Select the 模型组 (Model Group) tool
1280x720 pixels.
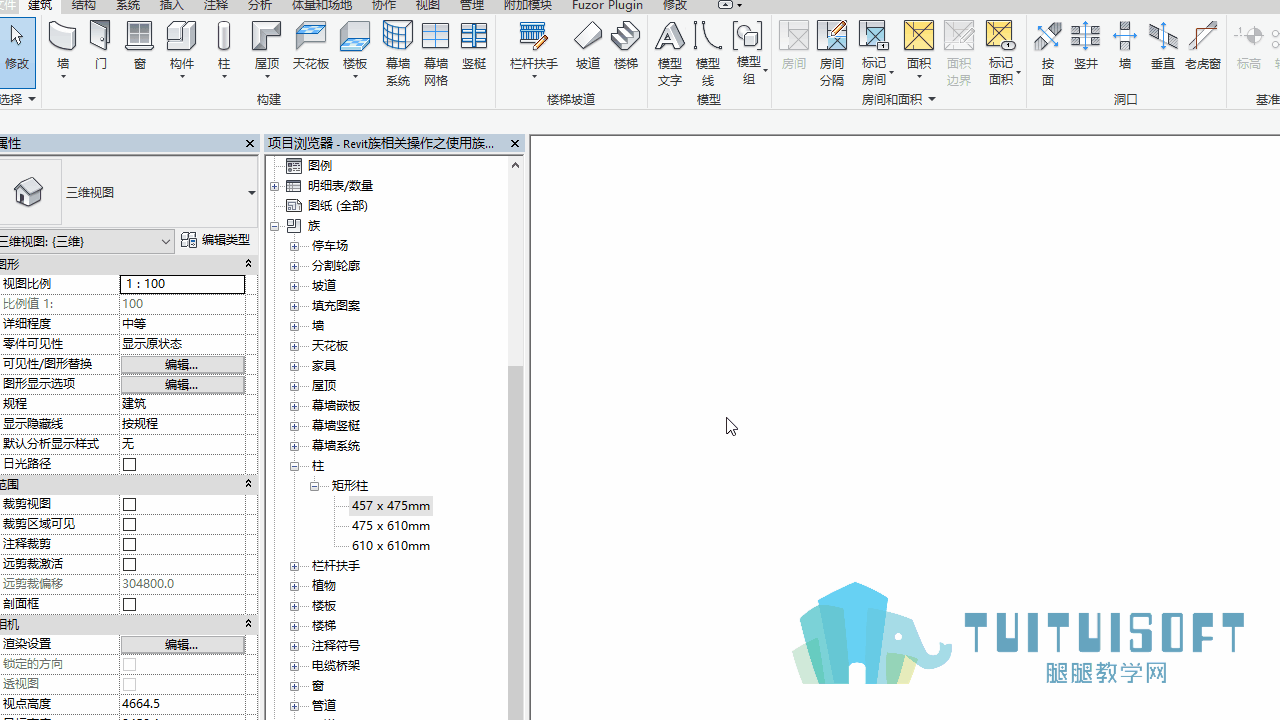point(749,53)
